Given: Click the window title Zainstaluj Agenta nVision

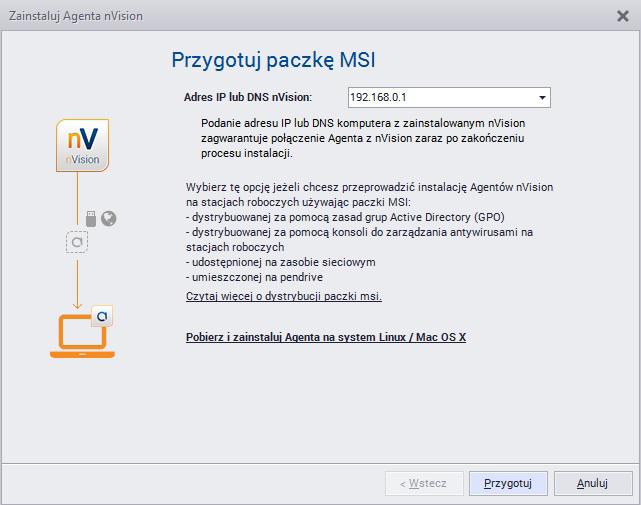Looking at the screenshot, I should coord(76,16).
